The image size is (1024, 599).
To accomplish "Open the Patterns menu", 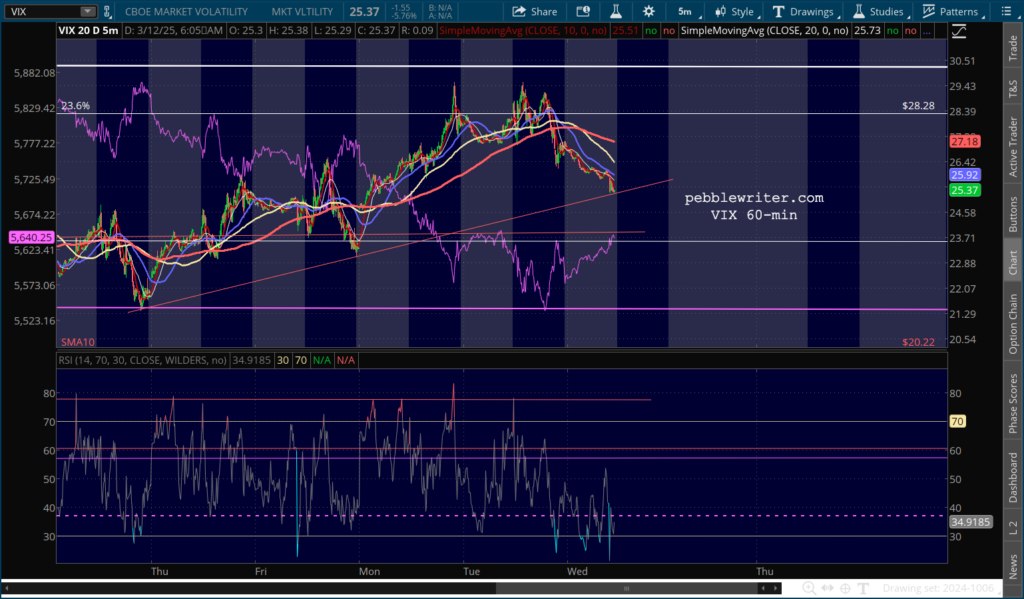I will [949, 11].
